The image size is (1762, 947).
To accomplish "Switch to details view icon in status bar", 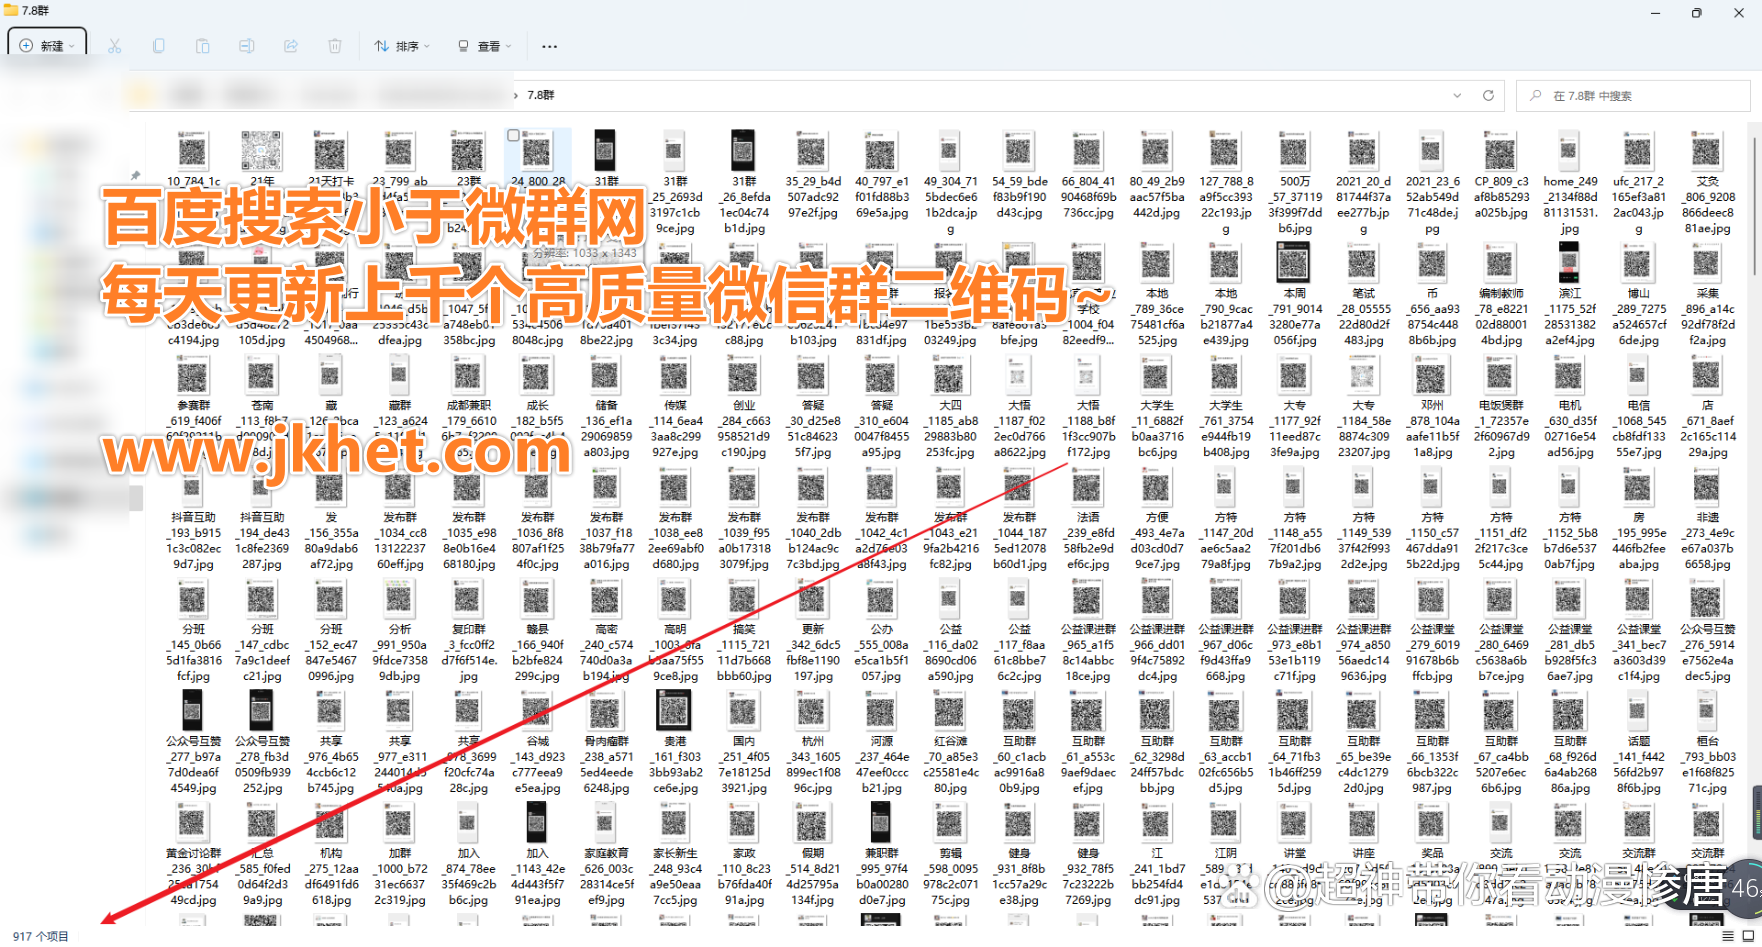I will pyautogui.click(x=1728, y=935).
